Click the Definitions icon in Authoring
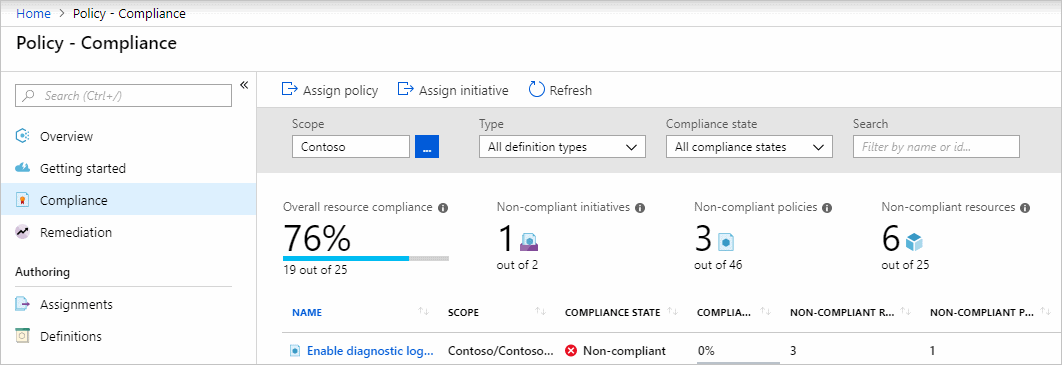 (x=23, y=336)
